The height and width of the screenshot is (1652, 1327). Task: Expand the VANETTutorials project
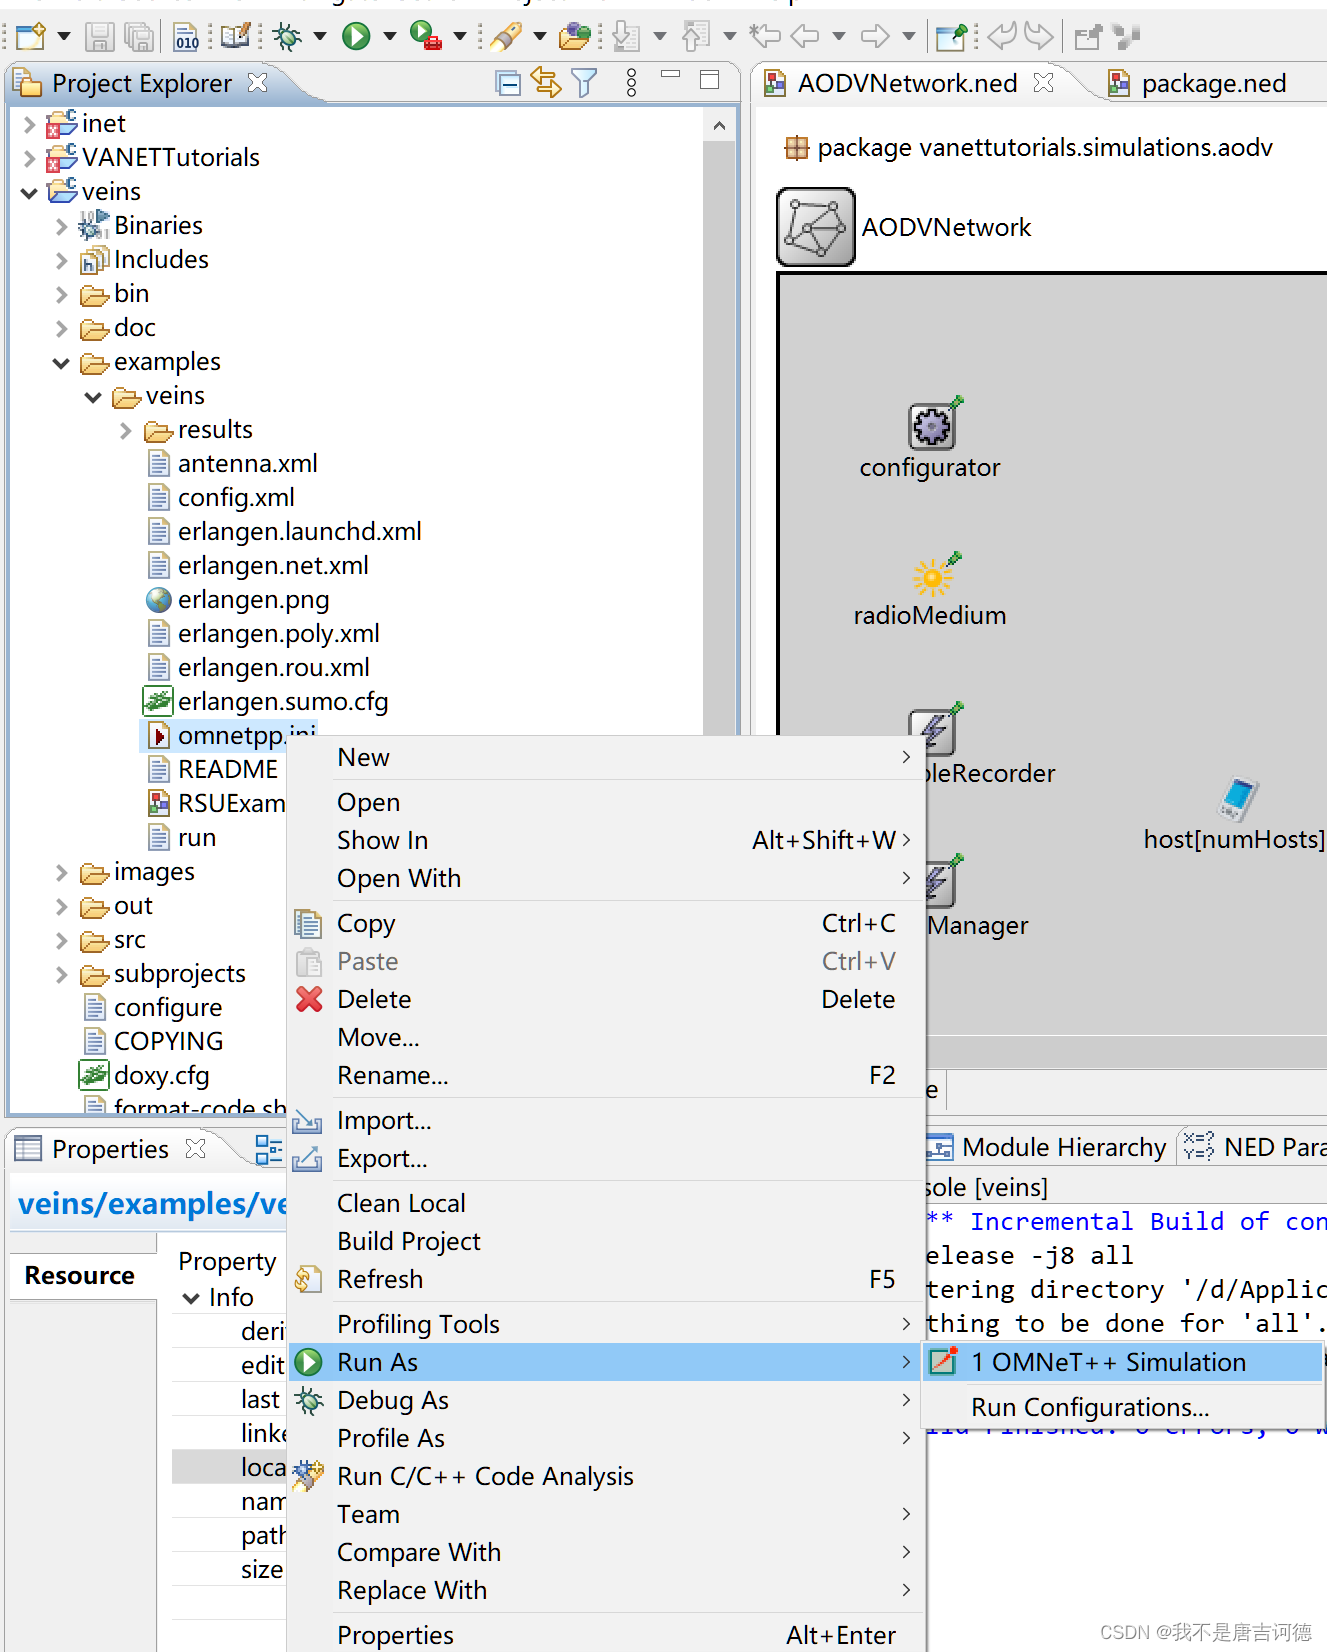29,158
